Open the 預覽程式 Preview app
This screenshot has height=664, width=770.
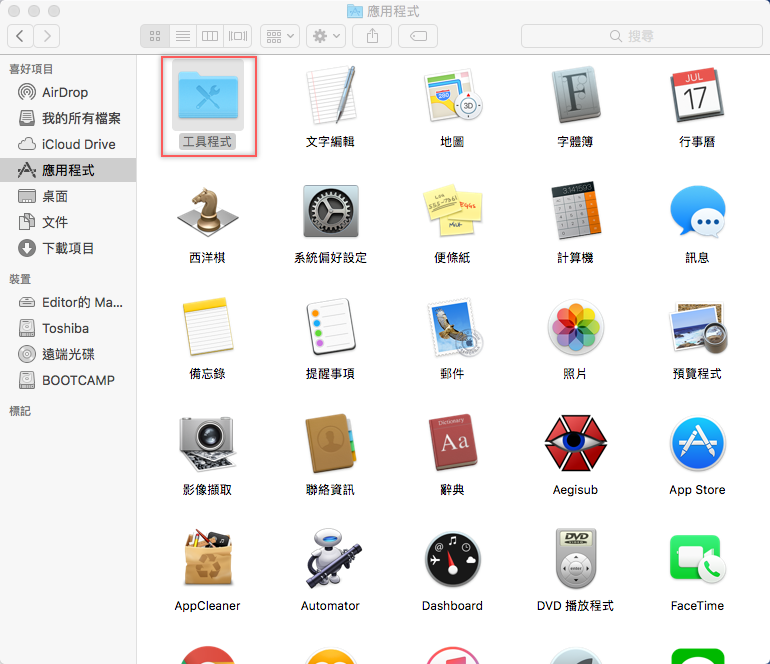coord(697,327)
